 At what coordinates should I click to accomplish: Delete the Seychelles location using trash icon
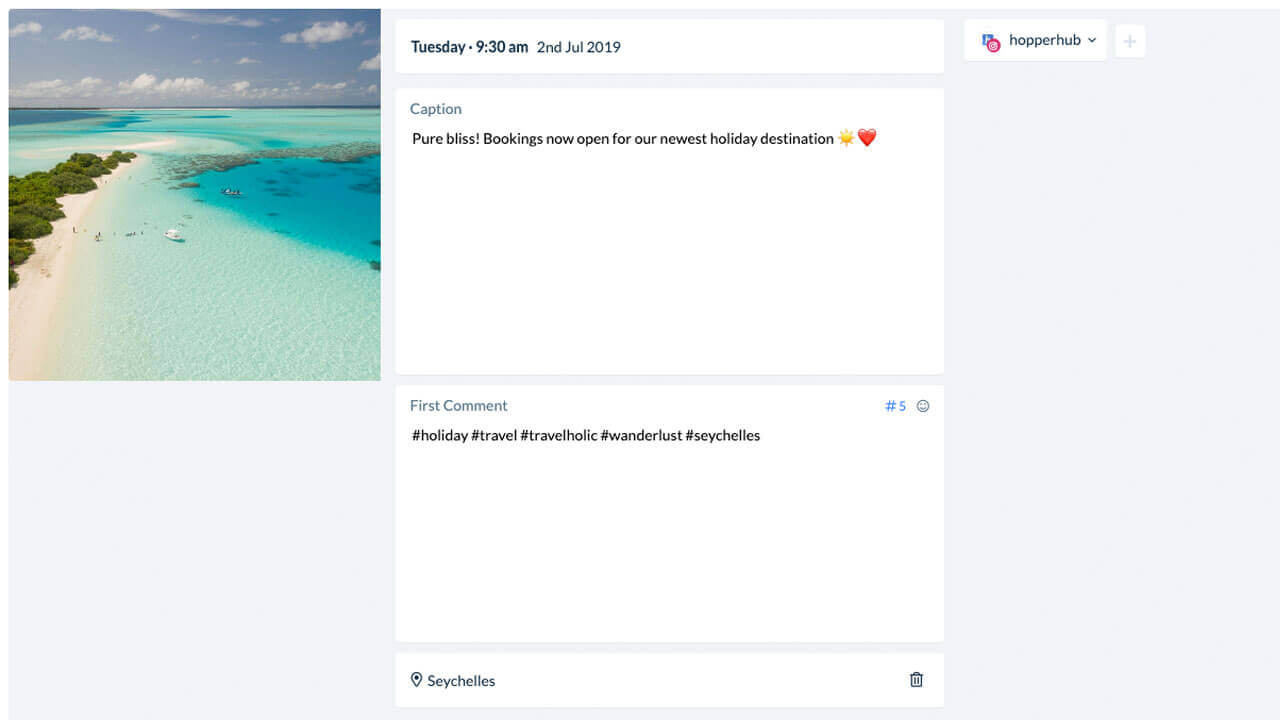click(915, 679)
